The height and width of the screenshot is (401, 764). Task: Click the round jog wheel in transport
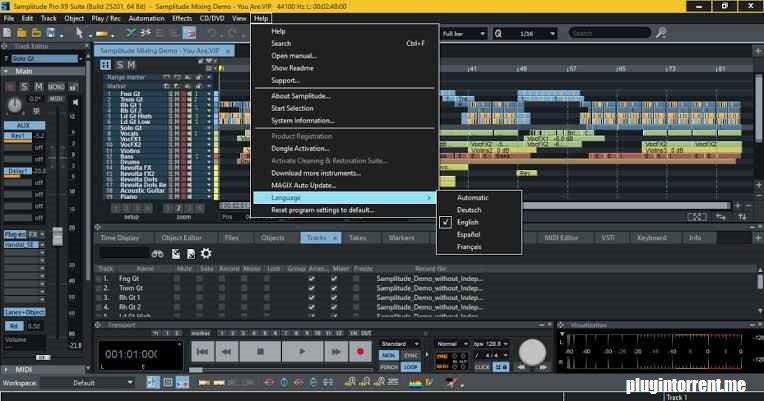coord(532,351)
